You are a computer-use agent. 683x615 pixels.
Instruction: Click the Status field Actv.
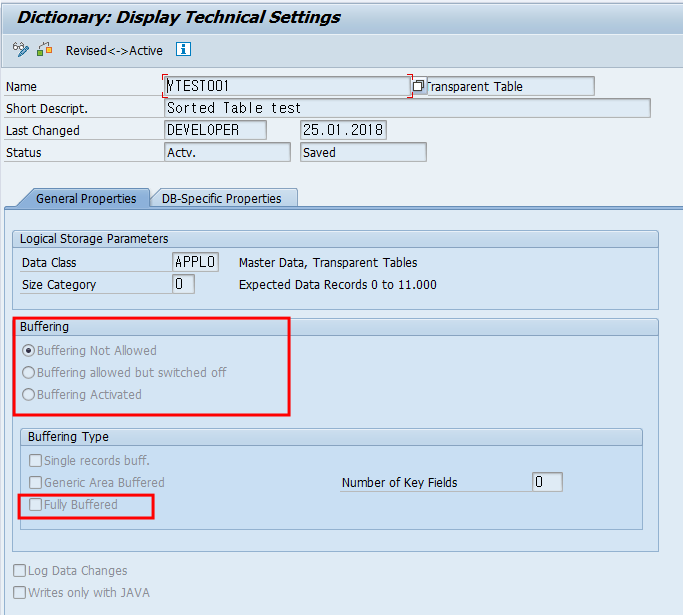point(227,152)
